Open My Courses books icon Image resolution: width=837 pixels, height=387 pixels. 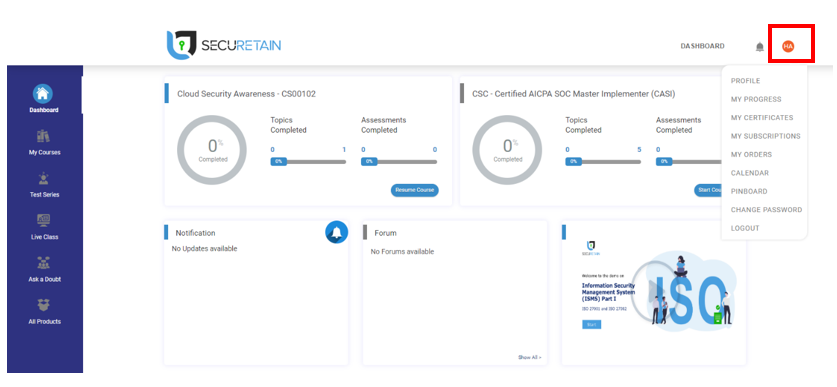tap(43, 136)
